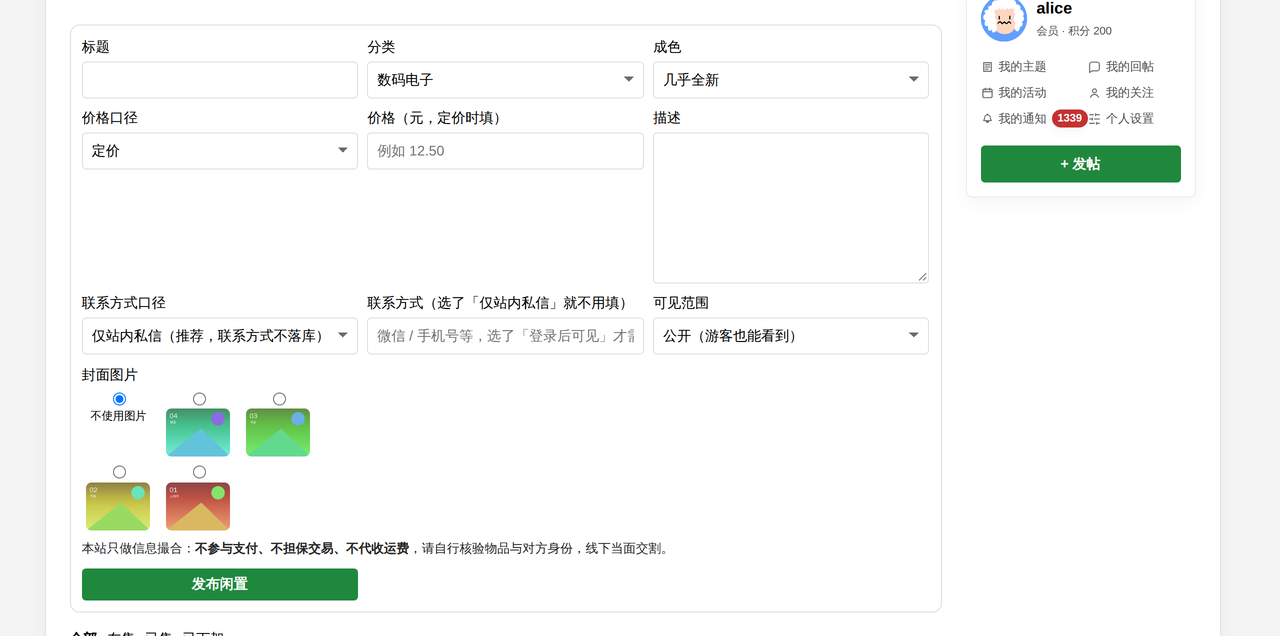Focus the 标题 input field

point(220,80)
